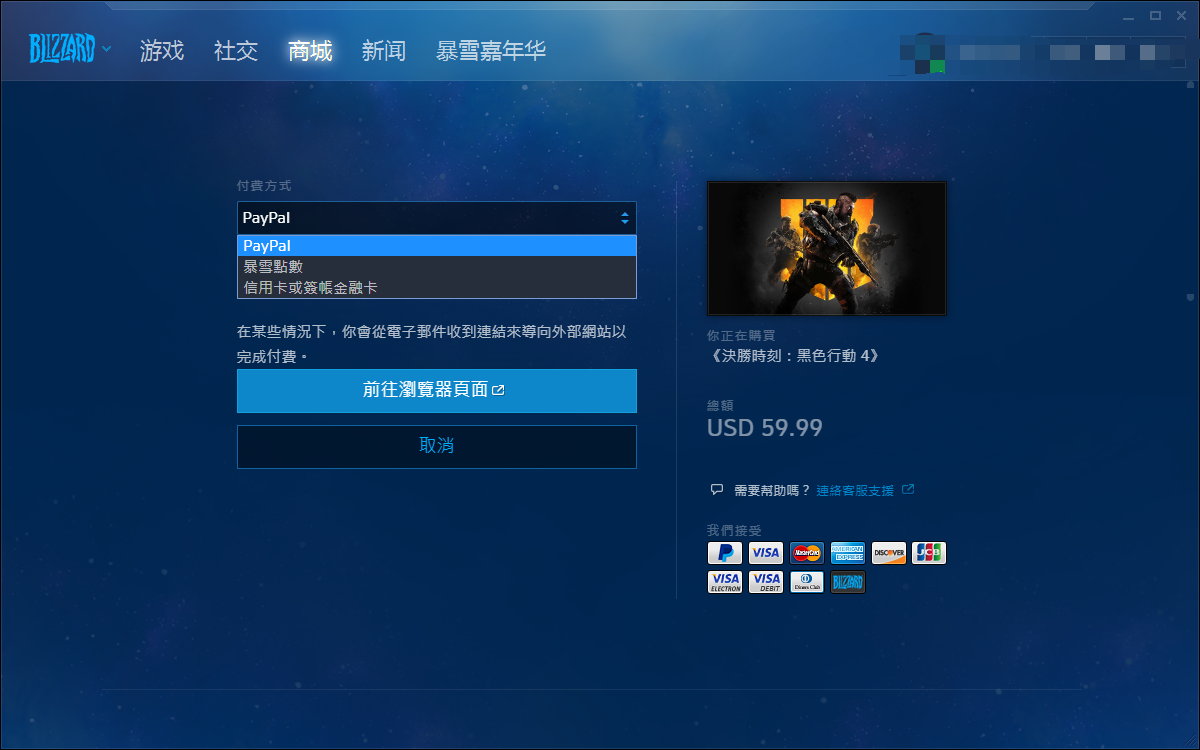This screenshot has height=750, width=1200.
Task: Select 信用卡或簽帳金融卡 payment option
Action: coord(437,288)
